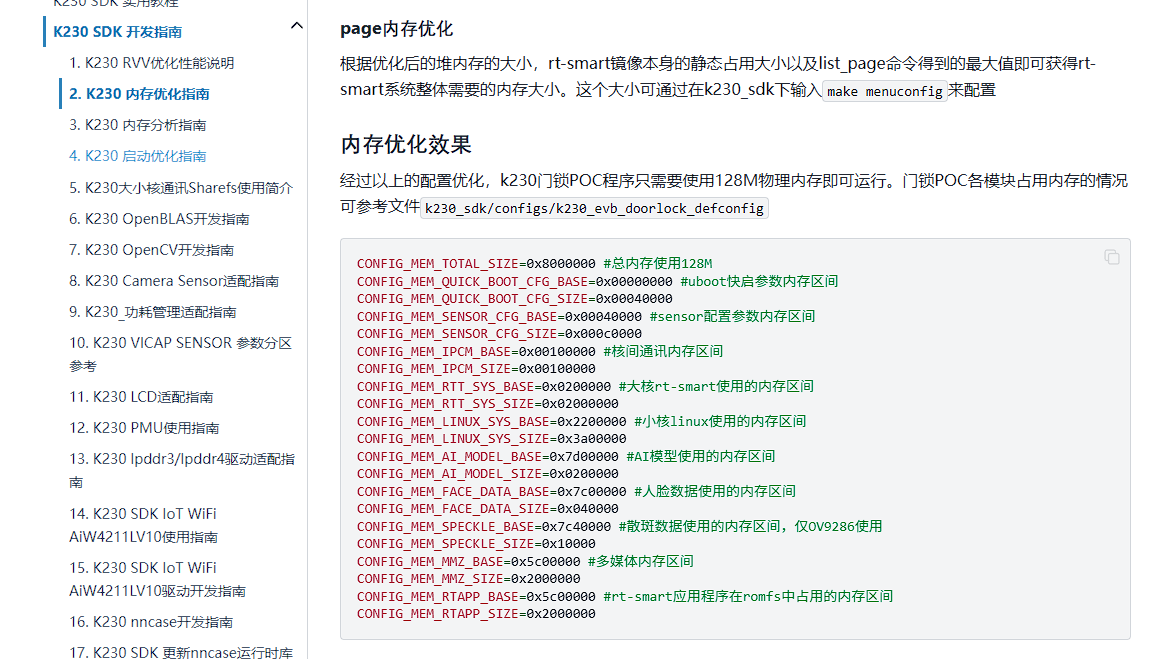1156x659 pixels.
Task: Open K230 SDK 开发指南 section link
Action: coord(117,32)
